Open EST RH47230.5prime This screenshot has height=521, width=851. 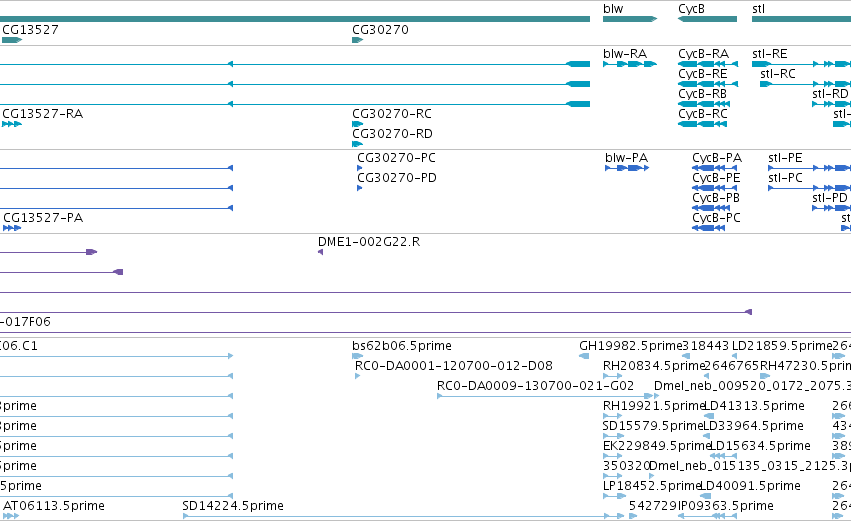805,366
